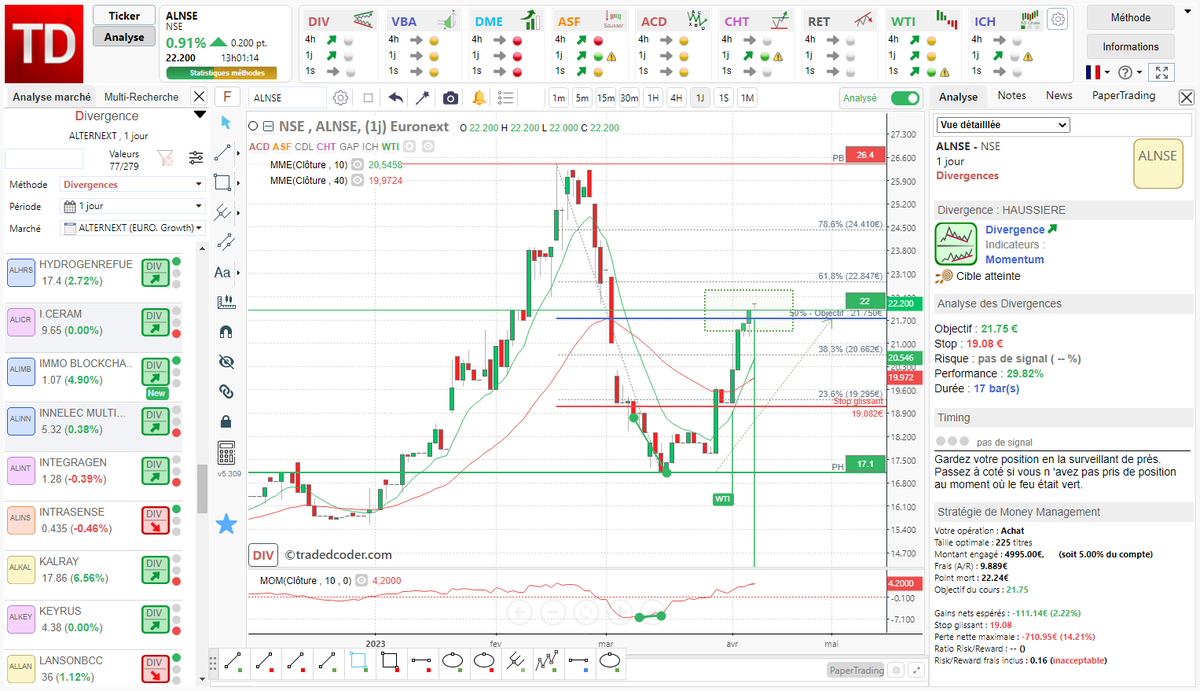The height and width of the screenshot is (691, 1200).
Task: Click the crossed-out filter funnel icon
Action: point(166,157)
